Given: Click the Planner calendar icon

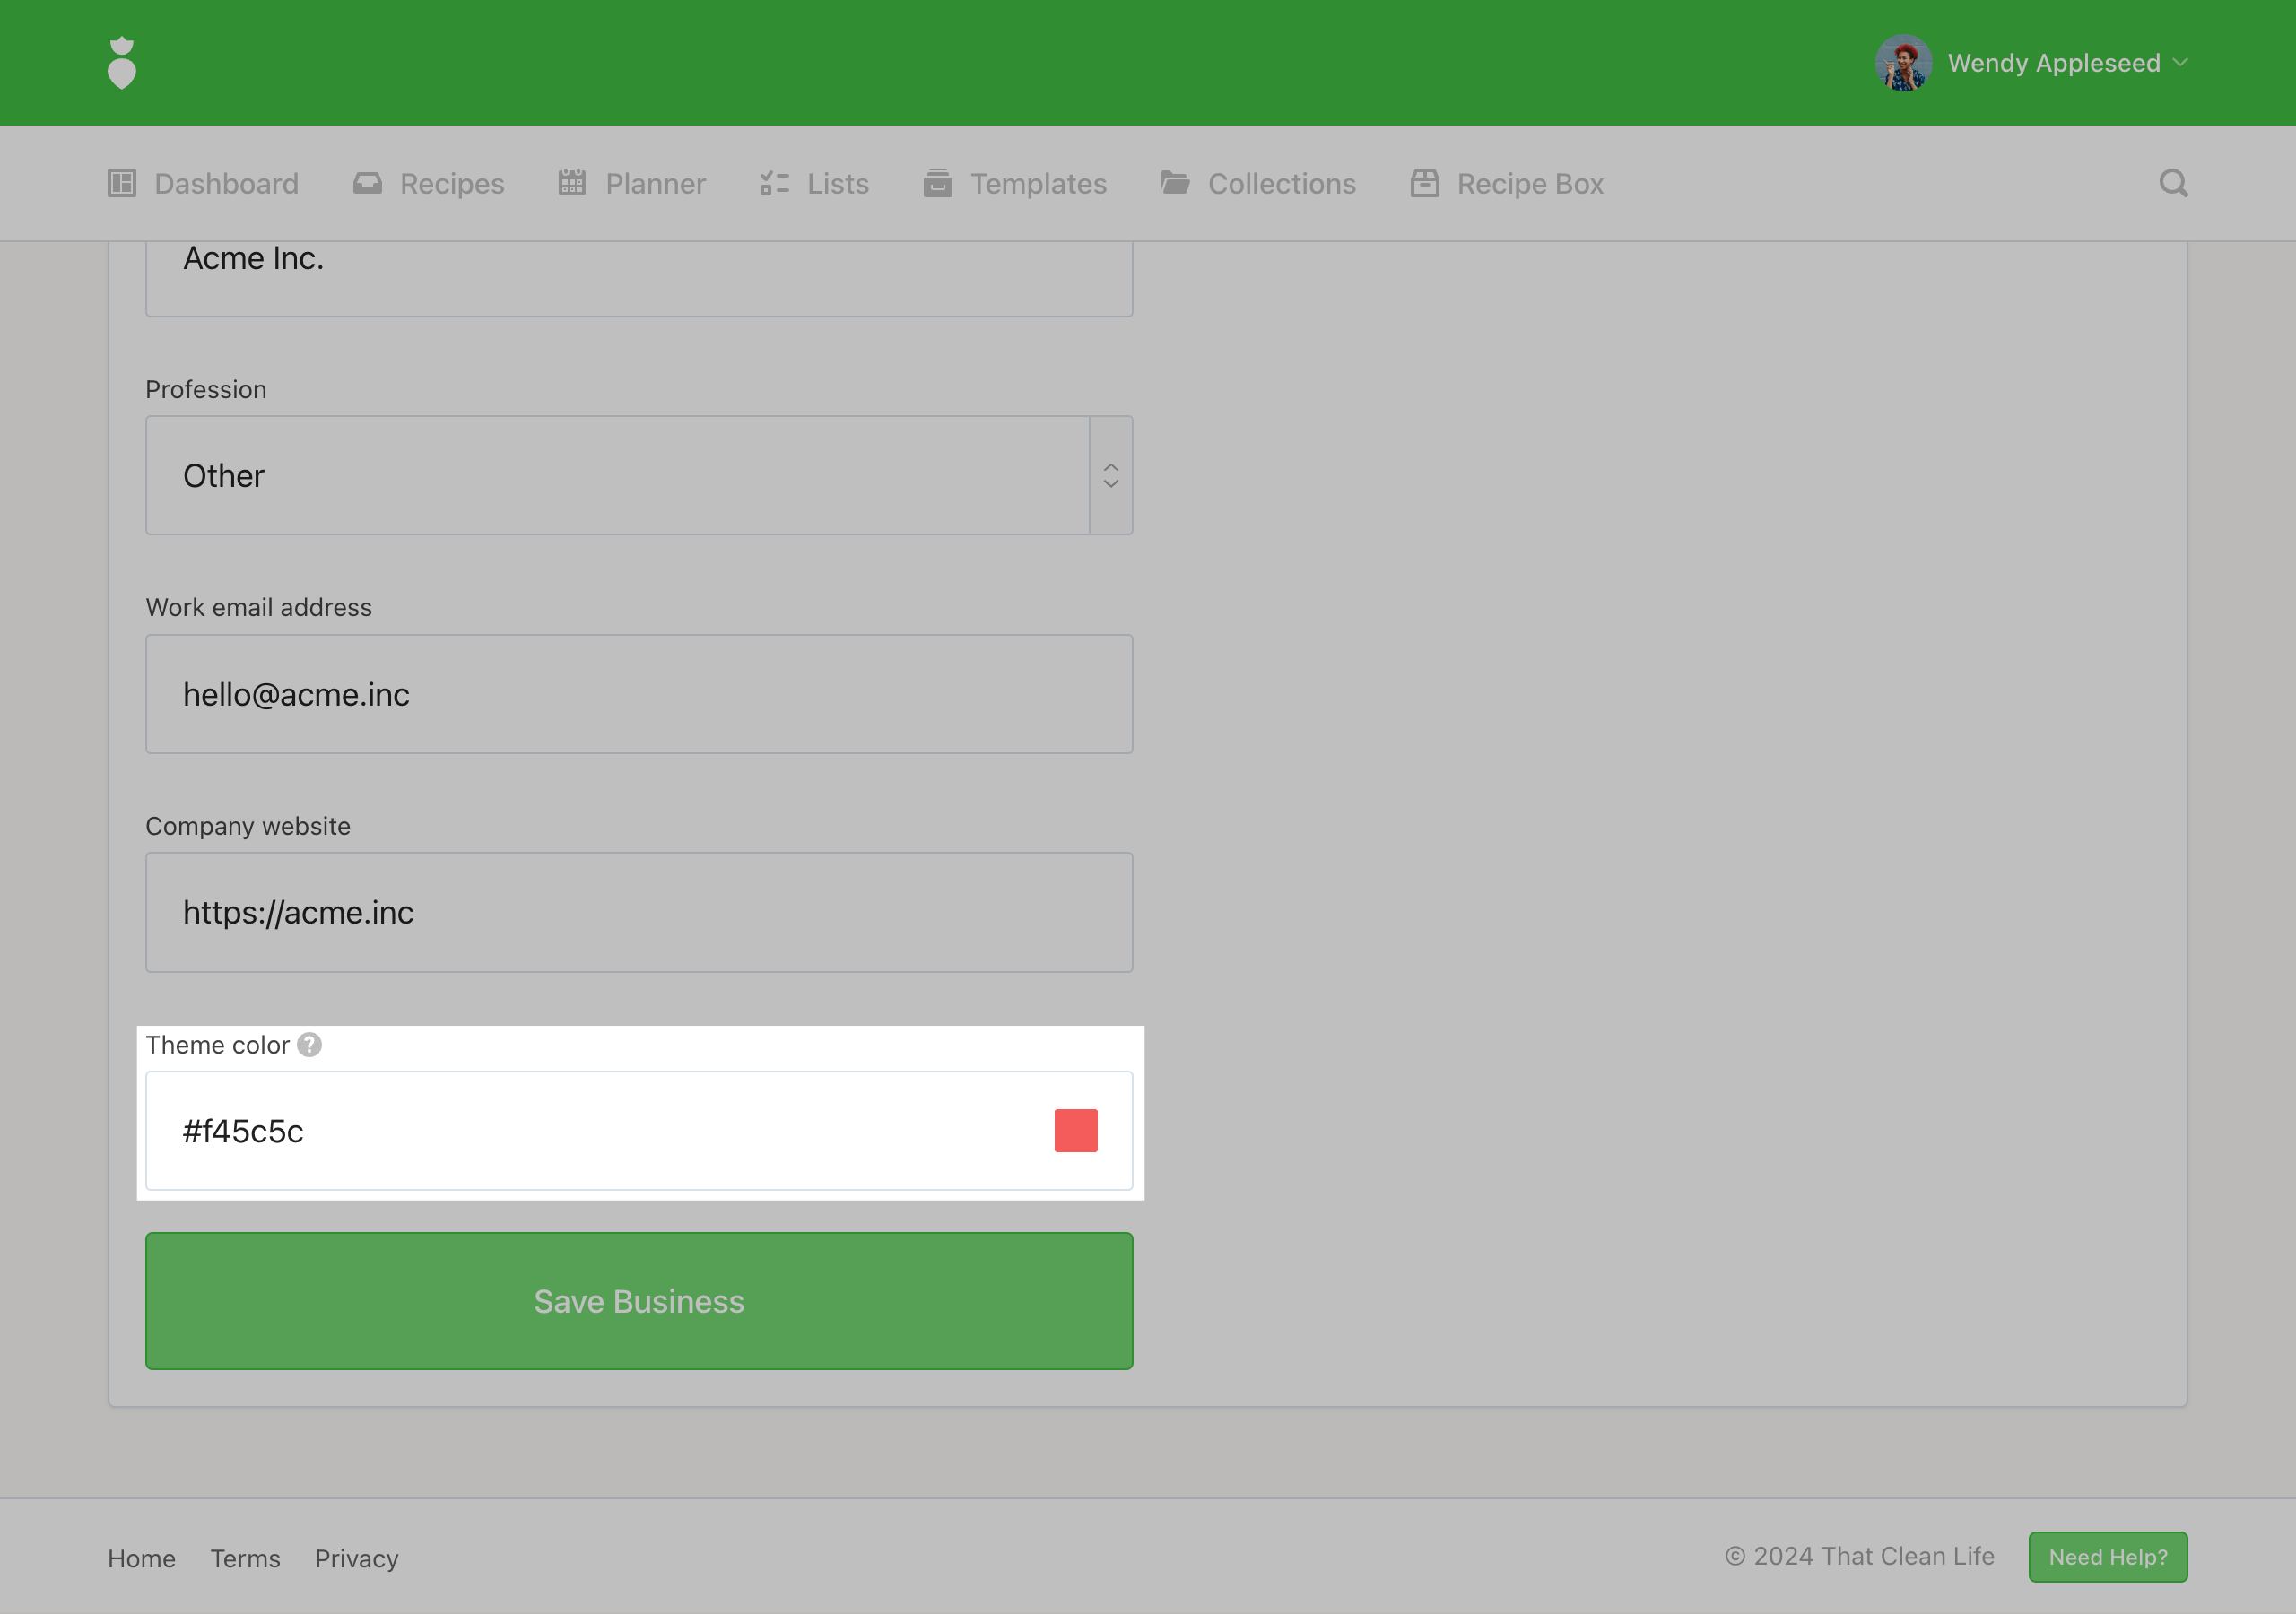Looking at the screenshot, I should 572,183.
